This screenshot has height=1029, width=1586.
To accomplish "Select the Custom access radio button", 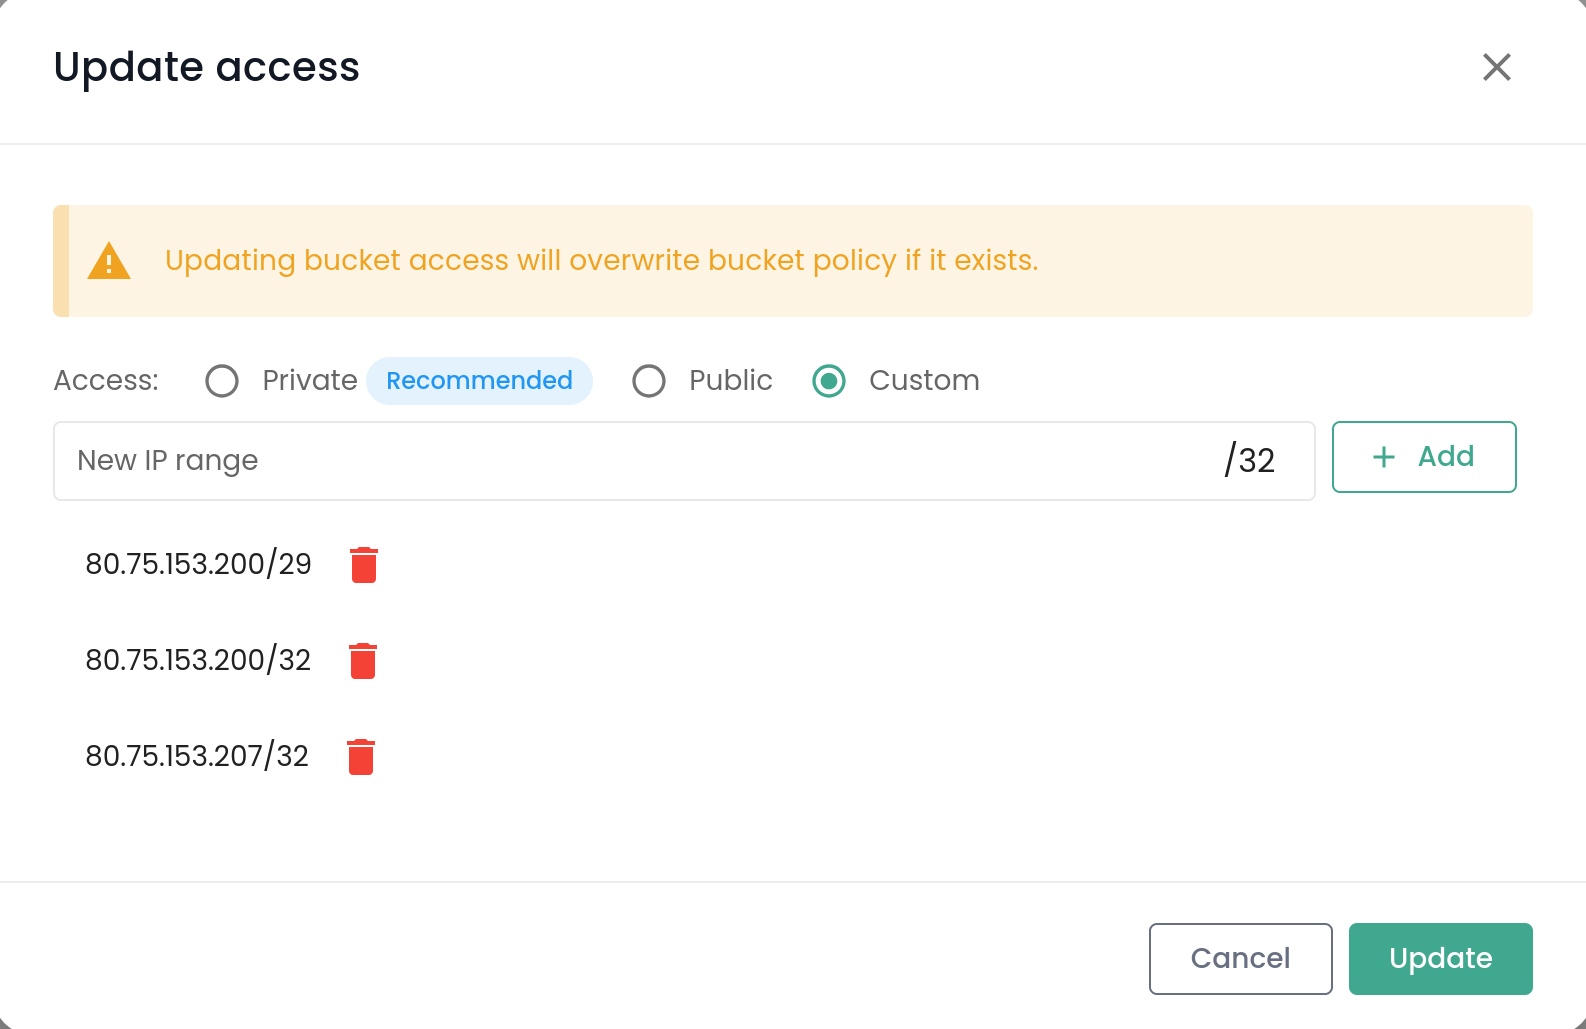I will pyautogui.click(x=829, y=381).
